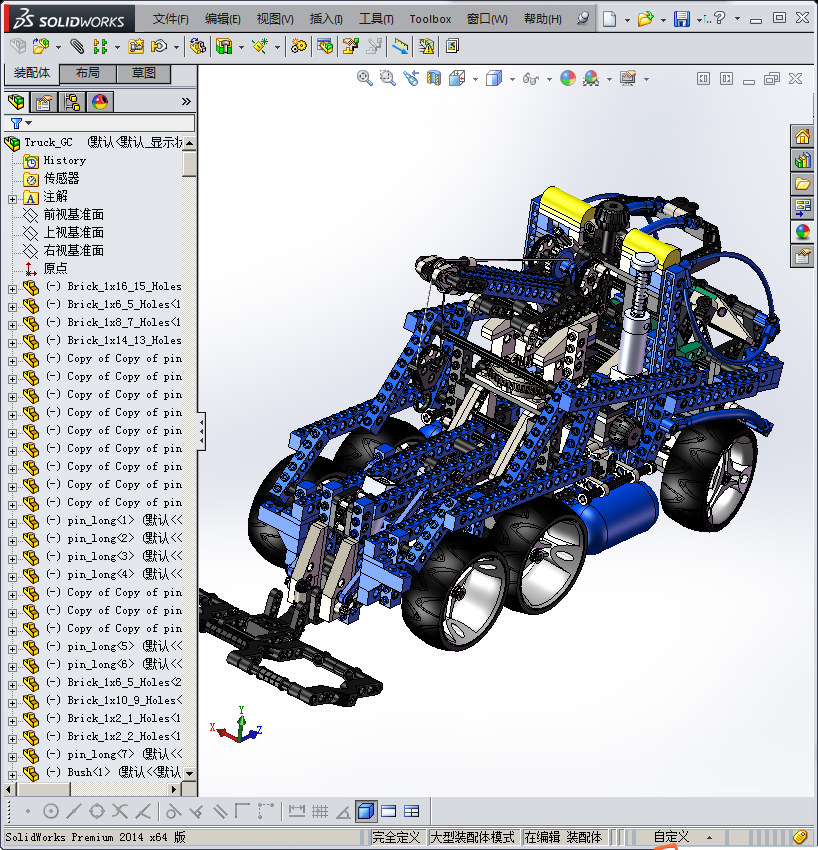
Task: Expand the 注解 tree node
Action: pyautogui.click(x=12, y=199)
